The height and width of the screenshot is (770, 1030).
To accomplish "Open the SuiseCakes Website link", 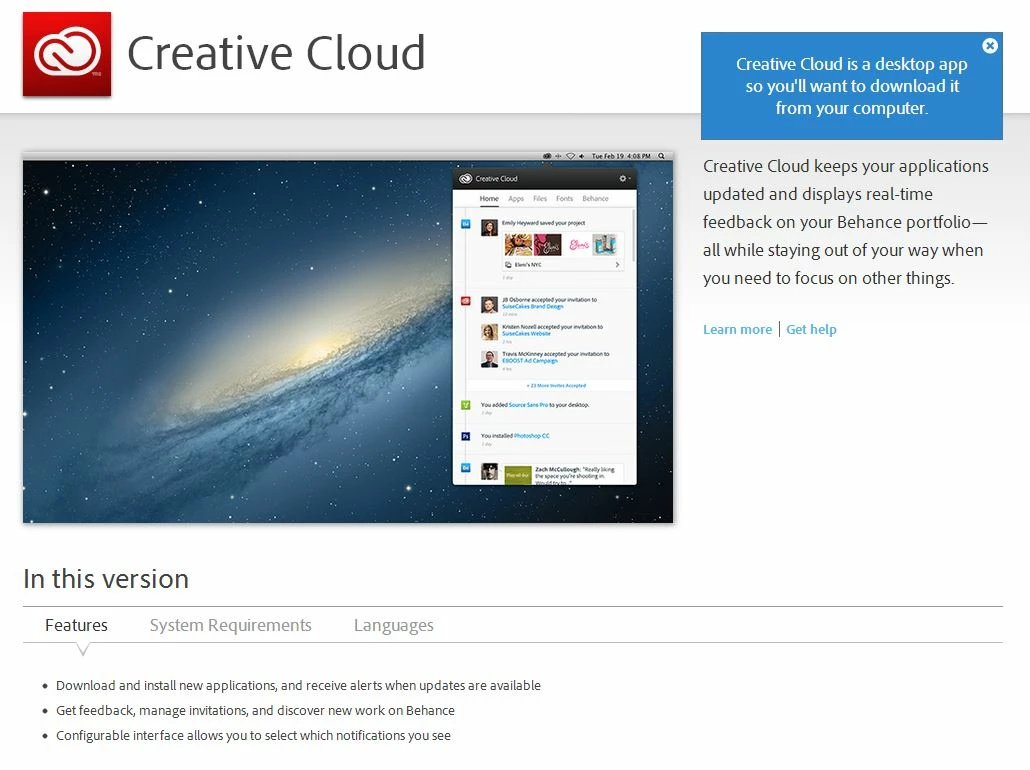I will click(526, 334).
